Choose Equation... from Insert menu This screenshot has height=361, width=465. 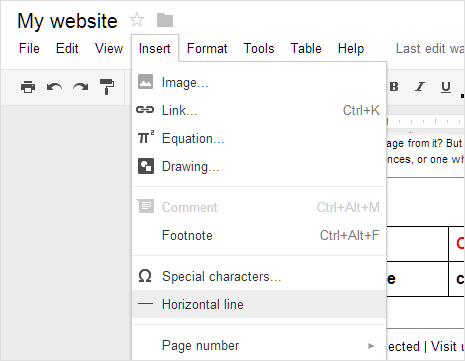(x=259, y=138)
